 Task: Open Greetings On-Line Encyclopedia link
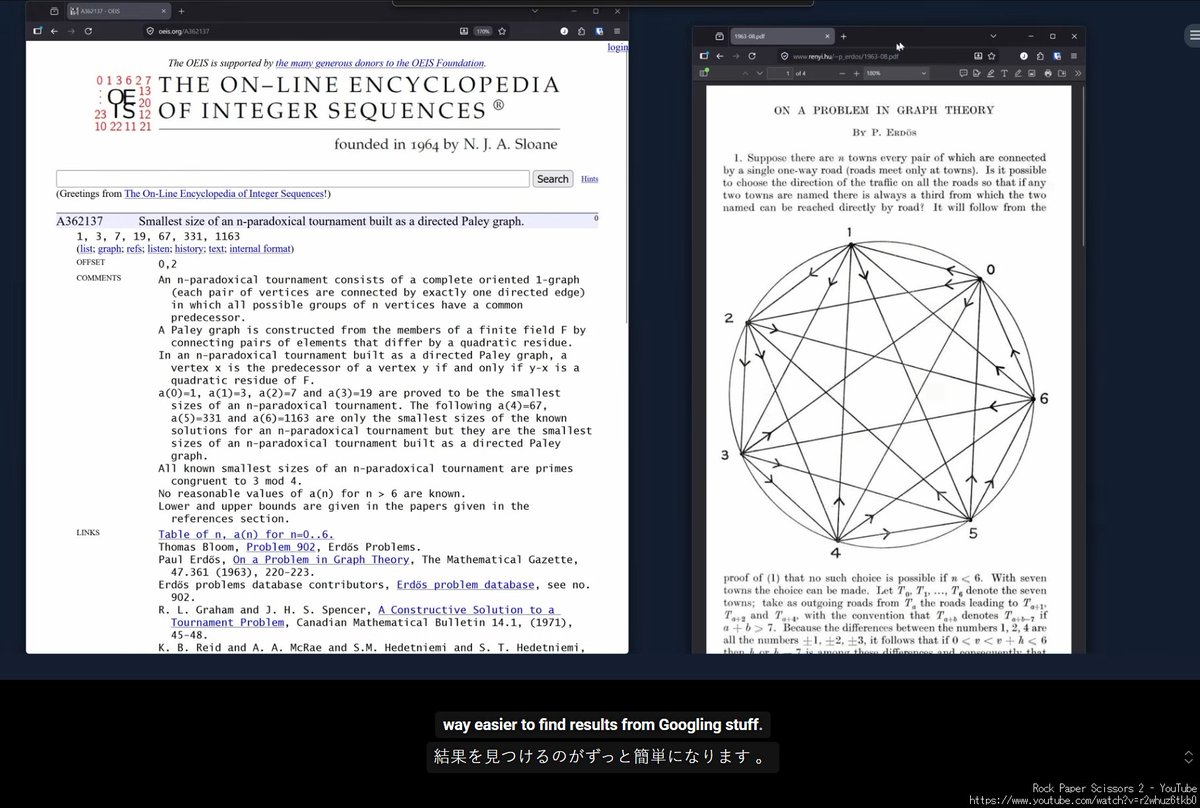point(225,194)
